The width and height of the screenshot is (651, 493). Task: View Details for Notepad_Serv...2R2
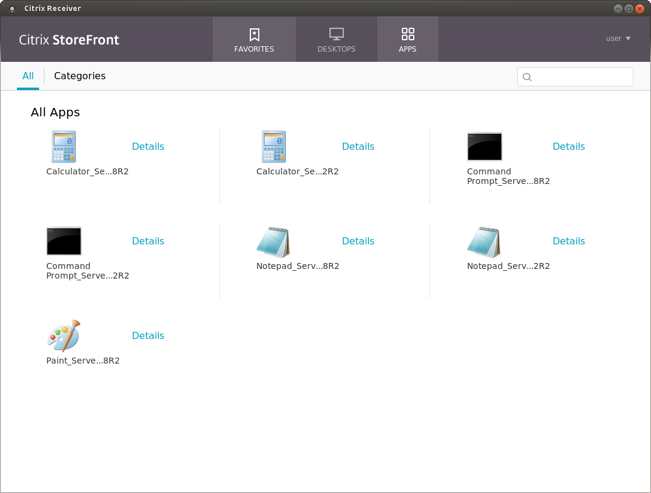[x=568, y=241]
